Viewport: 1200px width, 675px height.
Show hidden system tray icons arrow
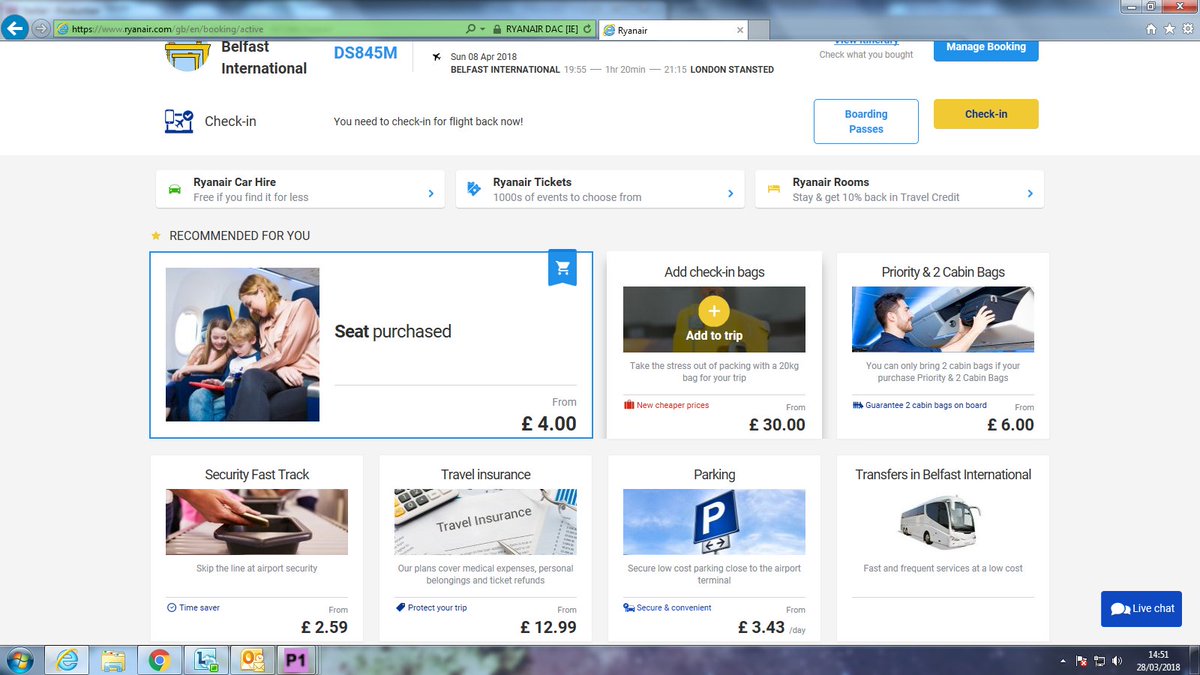click(x=1063, y=661)
